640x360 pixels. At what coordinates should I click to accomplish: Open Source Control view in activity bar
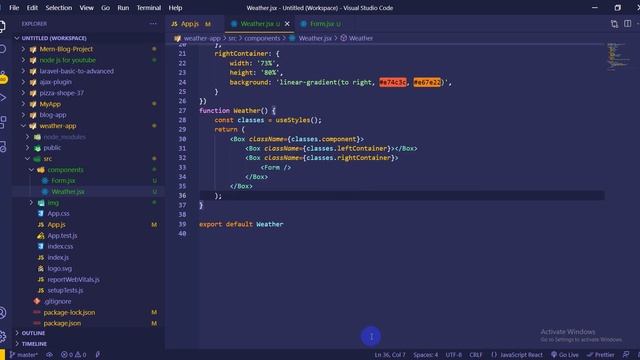click(x=2, y=75)
